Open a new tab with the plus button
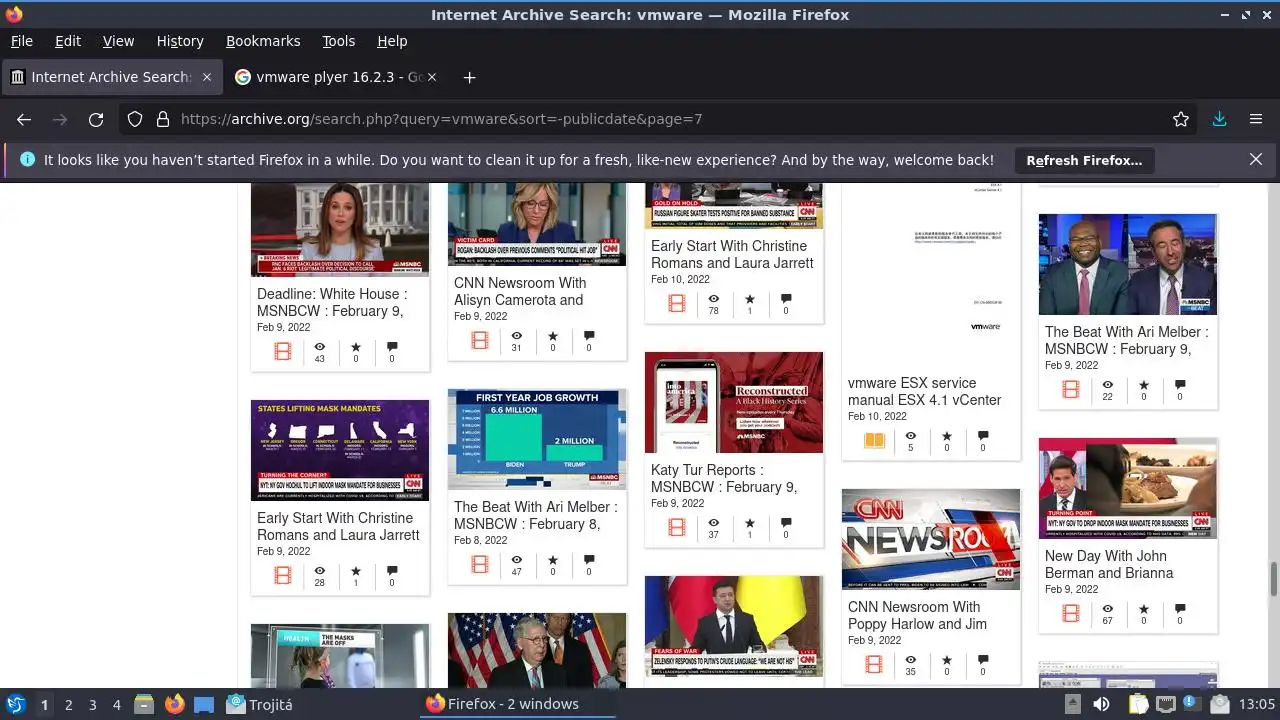 469,77
